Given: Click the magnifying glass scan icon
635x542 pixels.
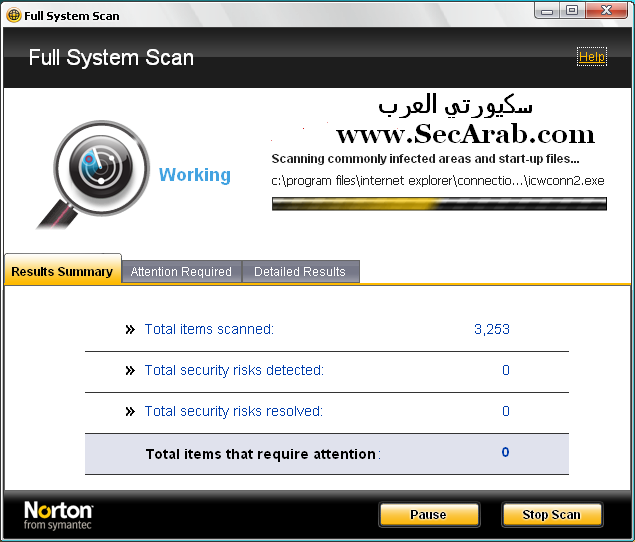Looking at the screenshot, I should click(x=94, y=174).
